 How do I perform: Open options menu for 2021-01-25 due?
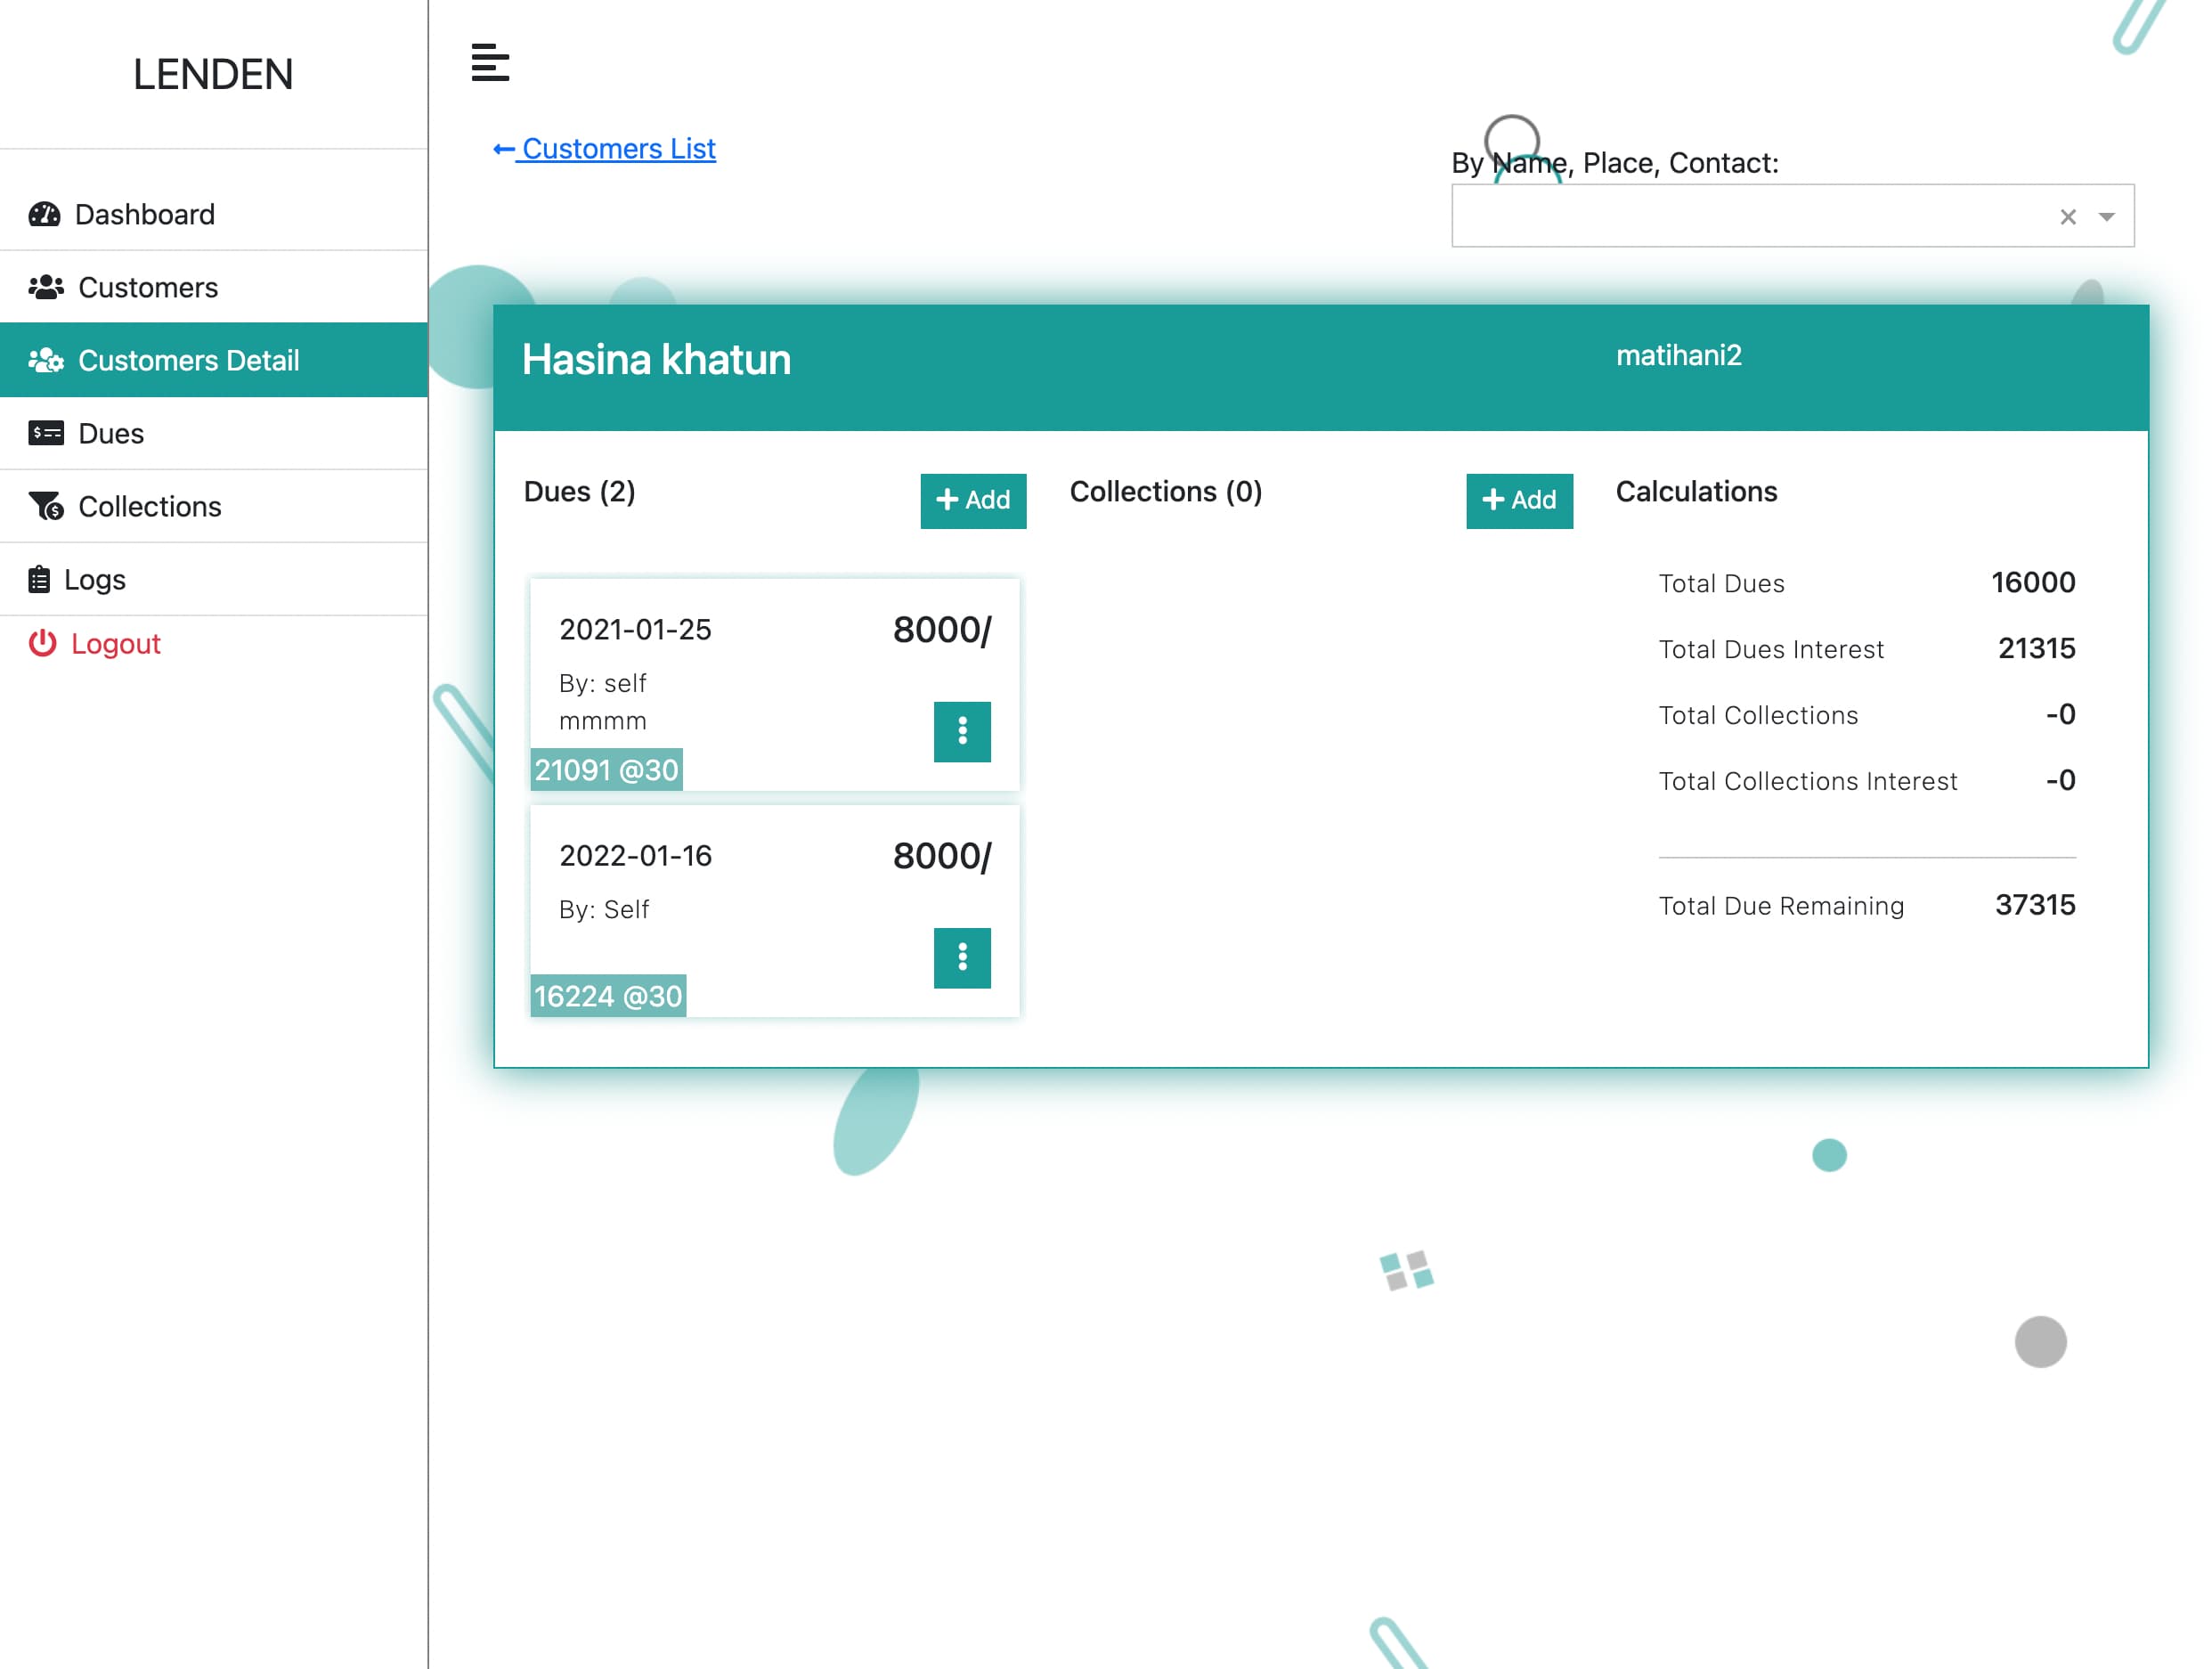click(961, 731)
